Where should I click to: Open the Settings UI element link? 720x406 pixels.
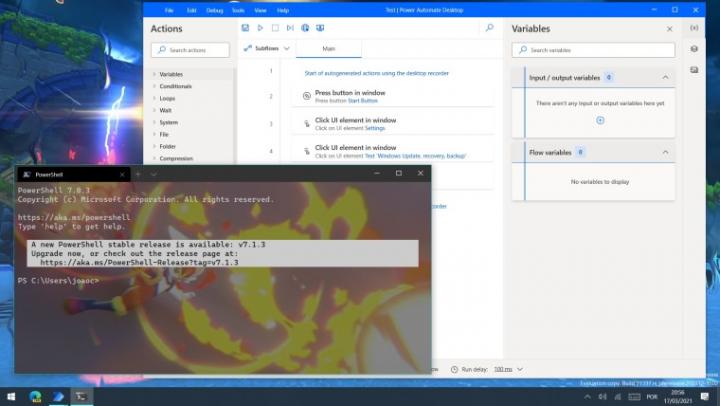click(x=375, y=128)
